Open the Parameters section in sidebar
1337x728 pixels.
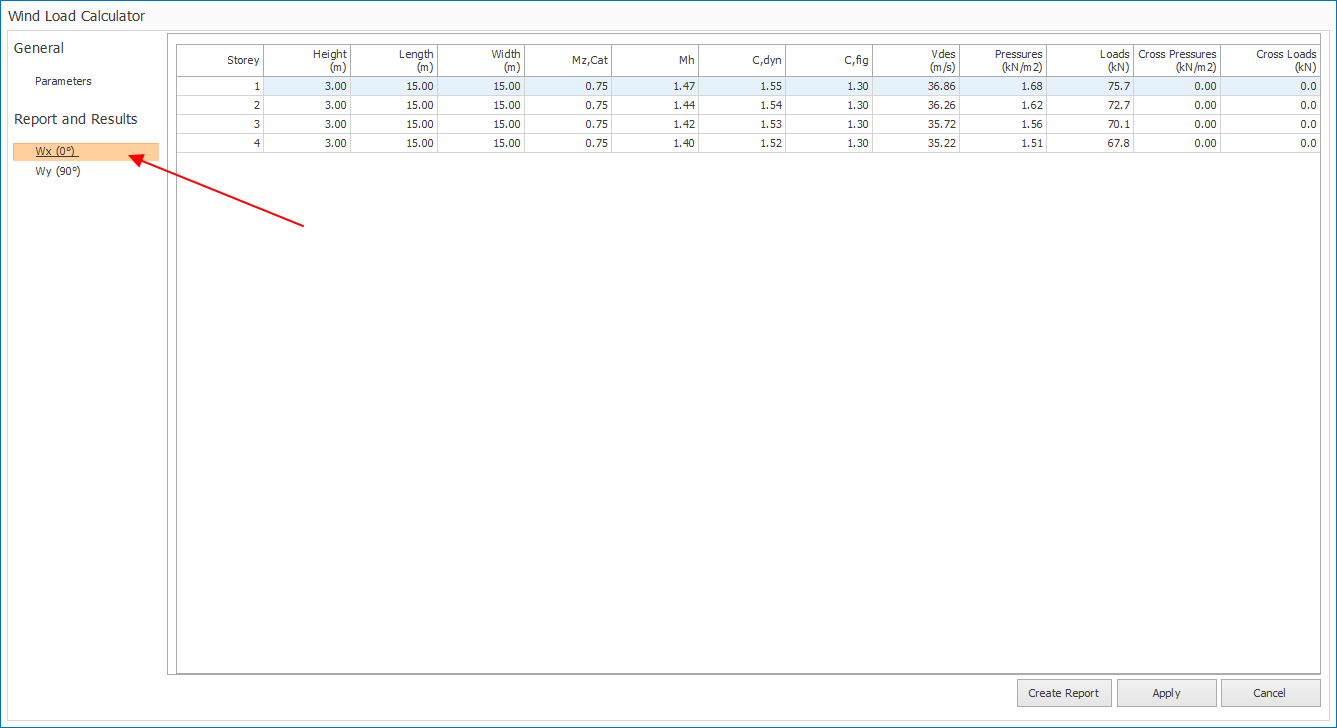click(63, 81)
